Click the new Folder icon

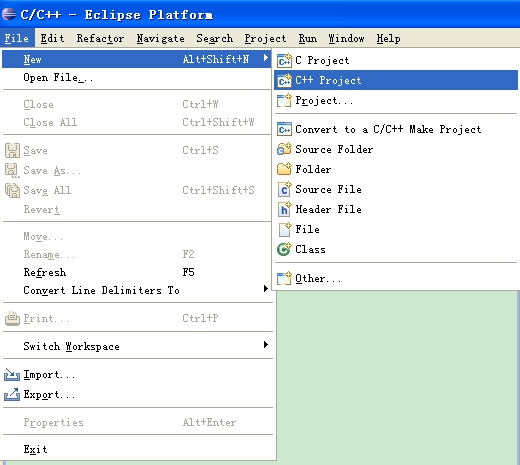tap(284, 169)
